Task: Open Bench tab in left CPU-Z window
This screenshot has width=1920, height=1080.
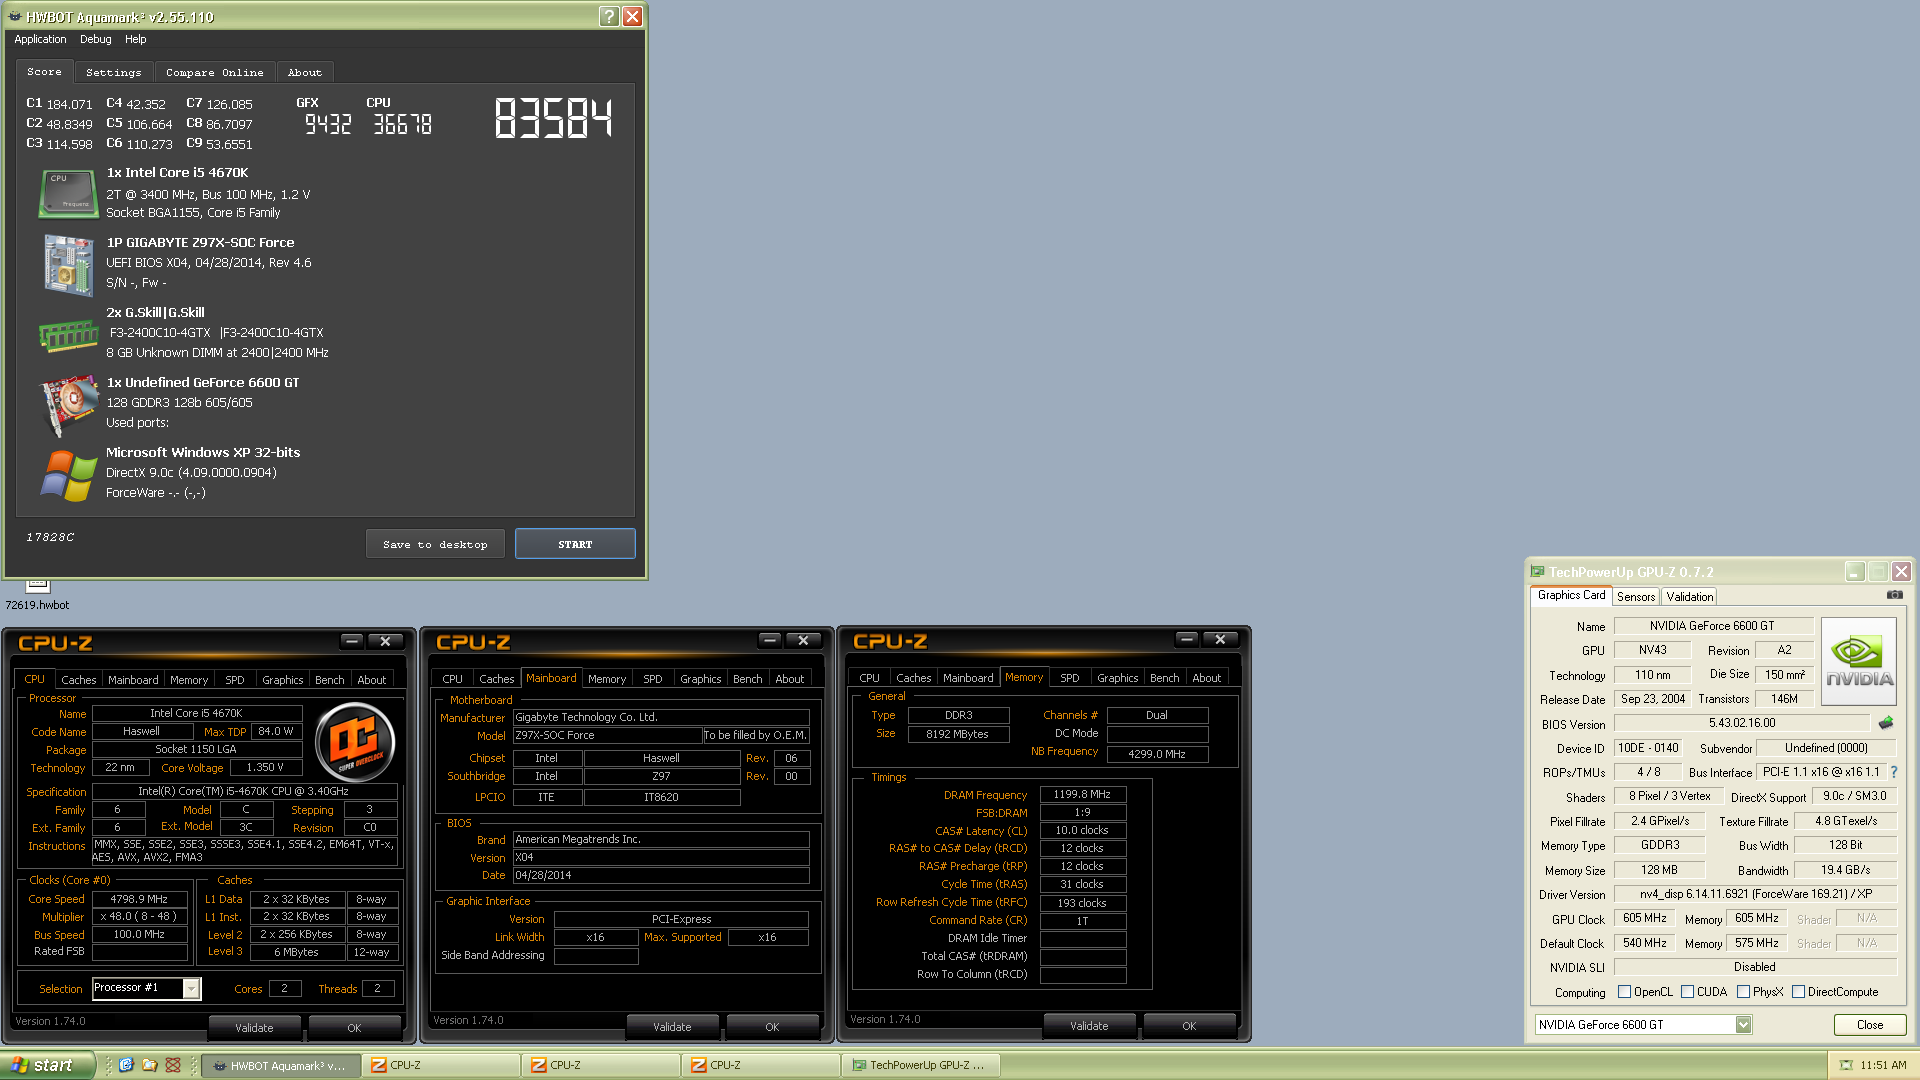Action: 330,679
